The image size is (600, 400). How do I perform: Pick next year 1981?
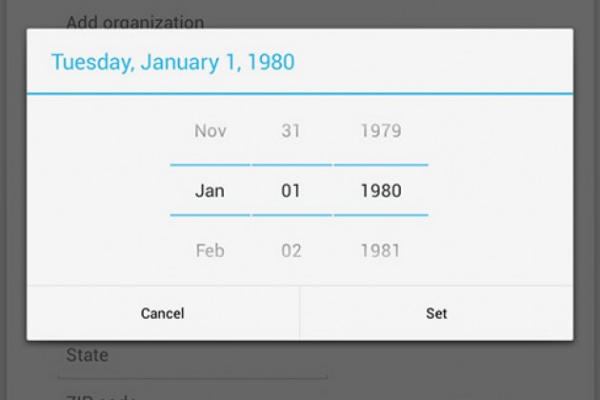(x=381, y=251)
